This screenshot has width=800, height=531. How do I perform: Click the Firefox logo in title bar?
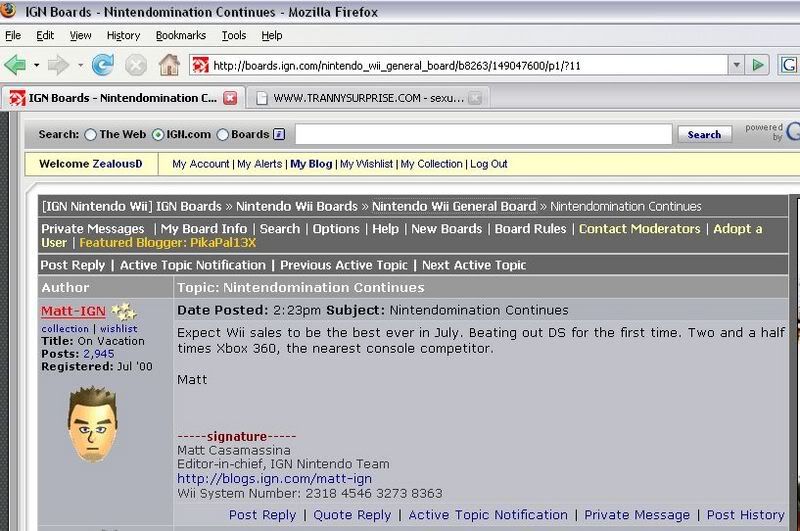coord(8,10)
